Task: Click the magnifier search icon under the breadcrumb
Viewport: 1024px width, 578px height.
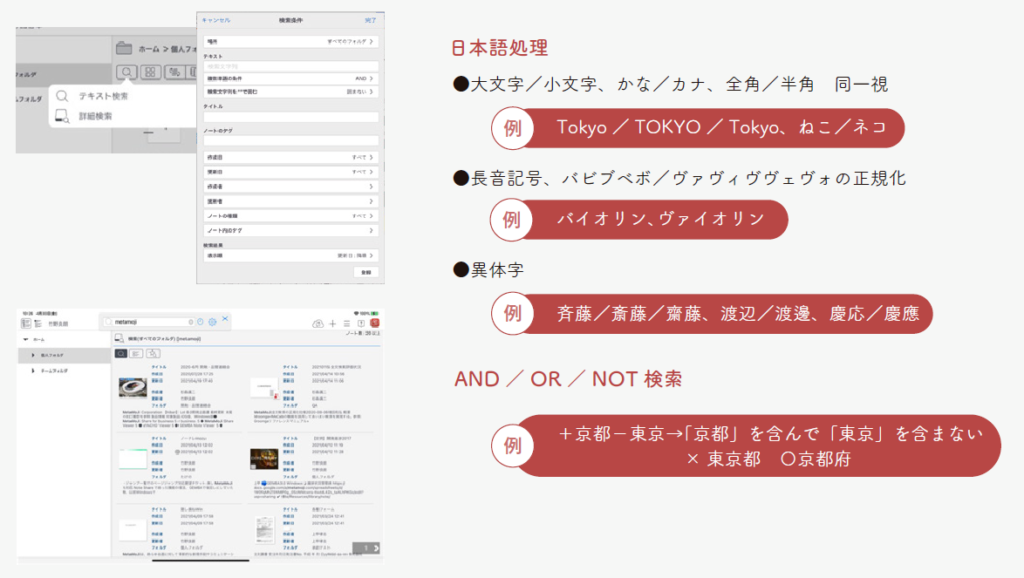Action: pos(126,72)
